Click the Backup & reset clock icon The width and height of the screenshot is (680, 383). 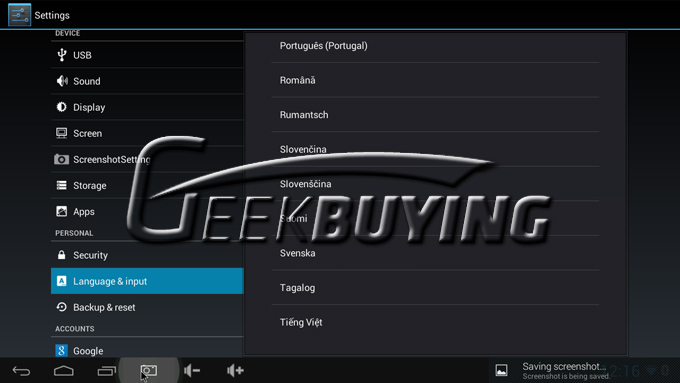(62, 307)
